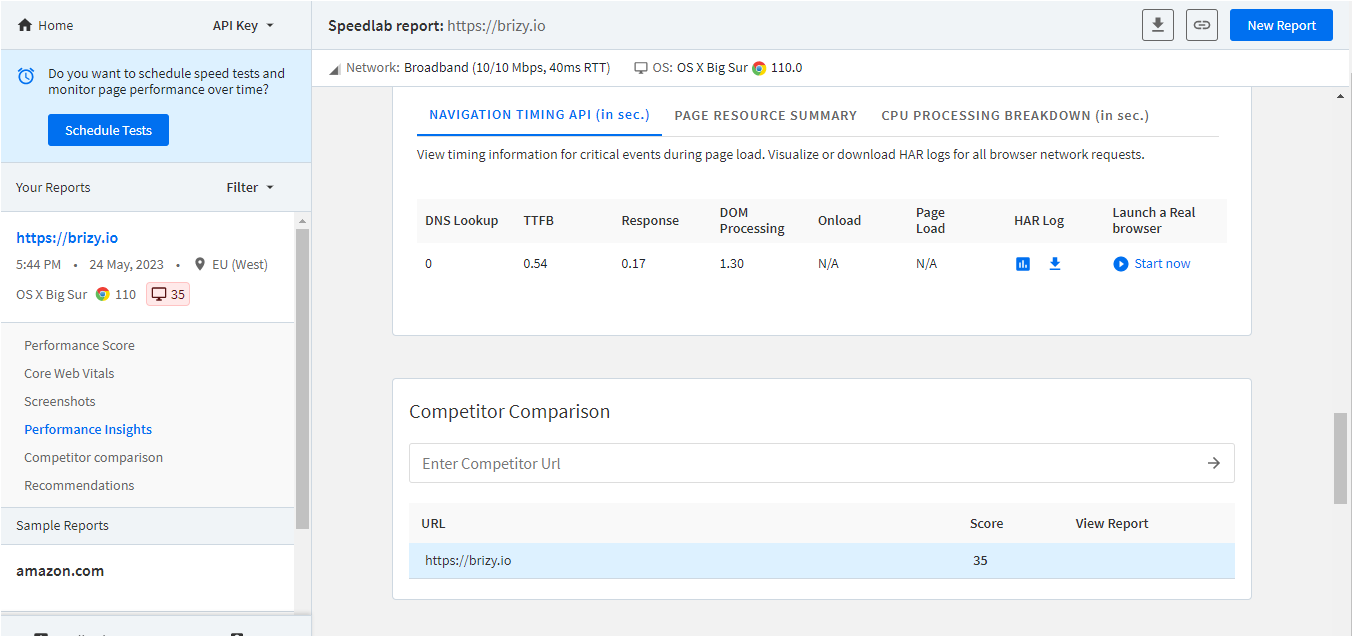Click the desktop score 35 badge
Viewport: 1353px width, 637px height.
(168, 294)
